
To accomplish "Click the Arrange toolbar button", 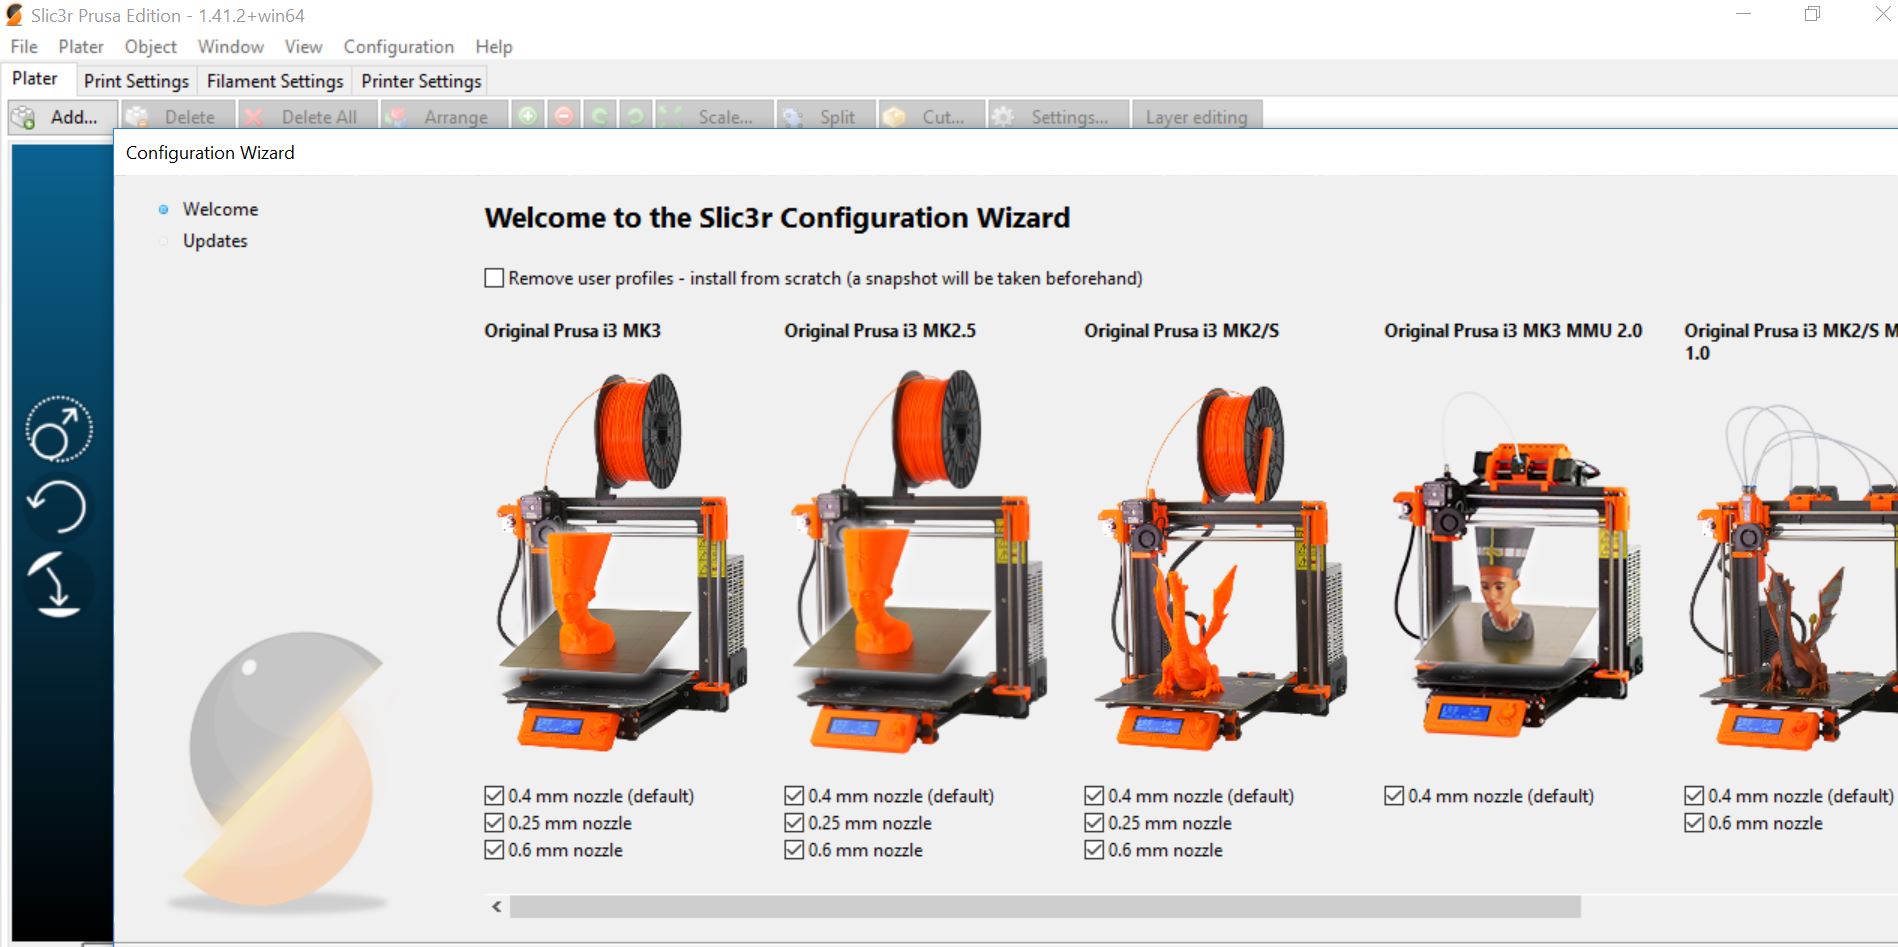I will (443, 117).
